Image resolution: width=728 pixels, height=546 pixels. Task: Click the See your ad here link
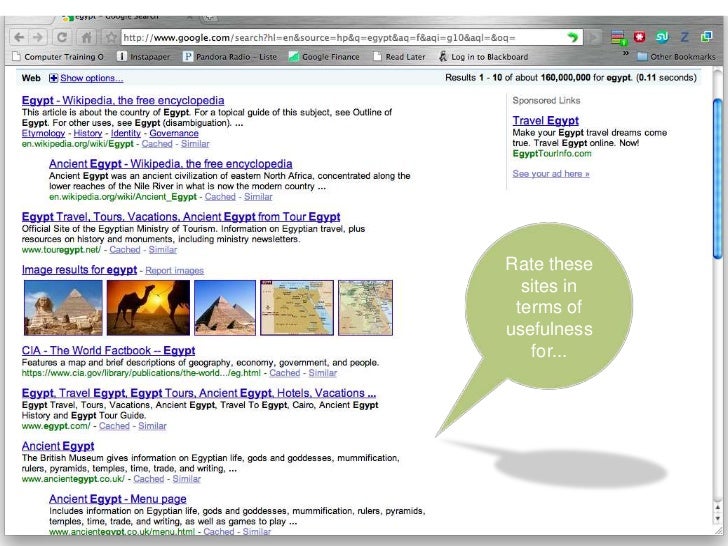tap(551, 174)
